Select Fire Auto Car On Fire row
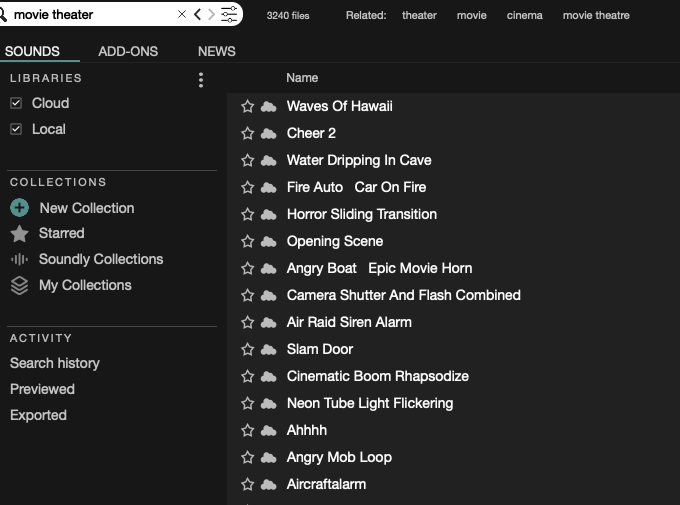Screen dimensions: 680x505 pos(453,187)
